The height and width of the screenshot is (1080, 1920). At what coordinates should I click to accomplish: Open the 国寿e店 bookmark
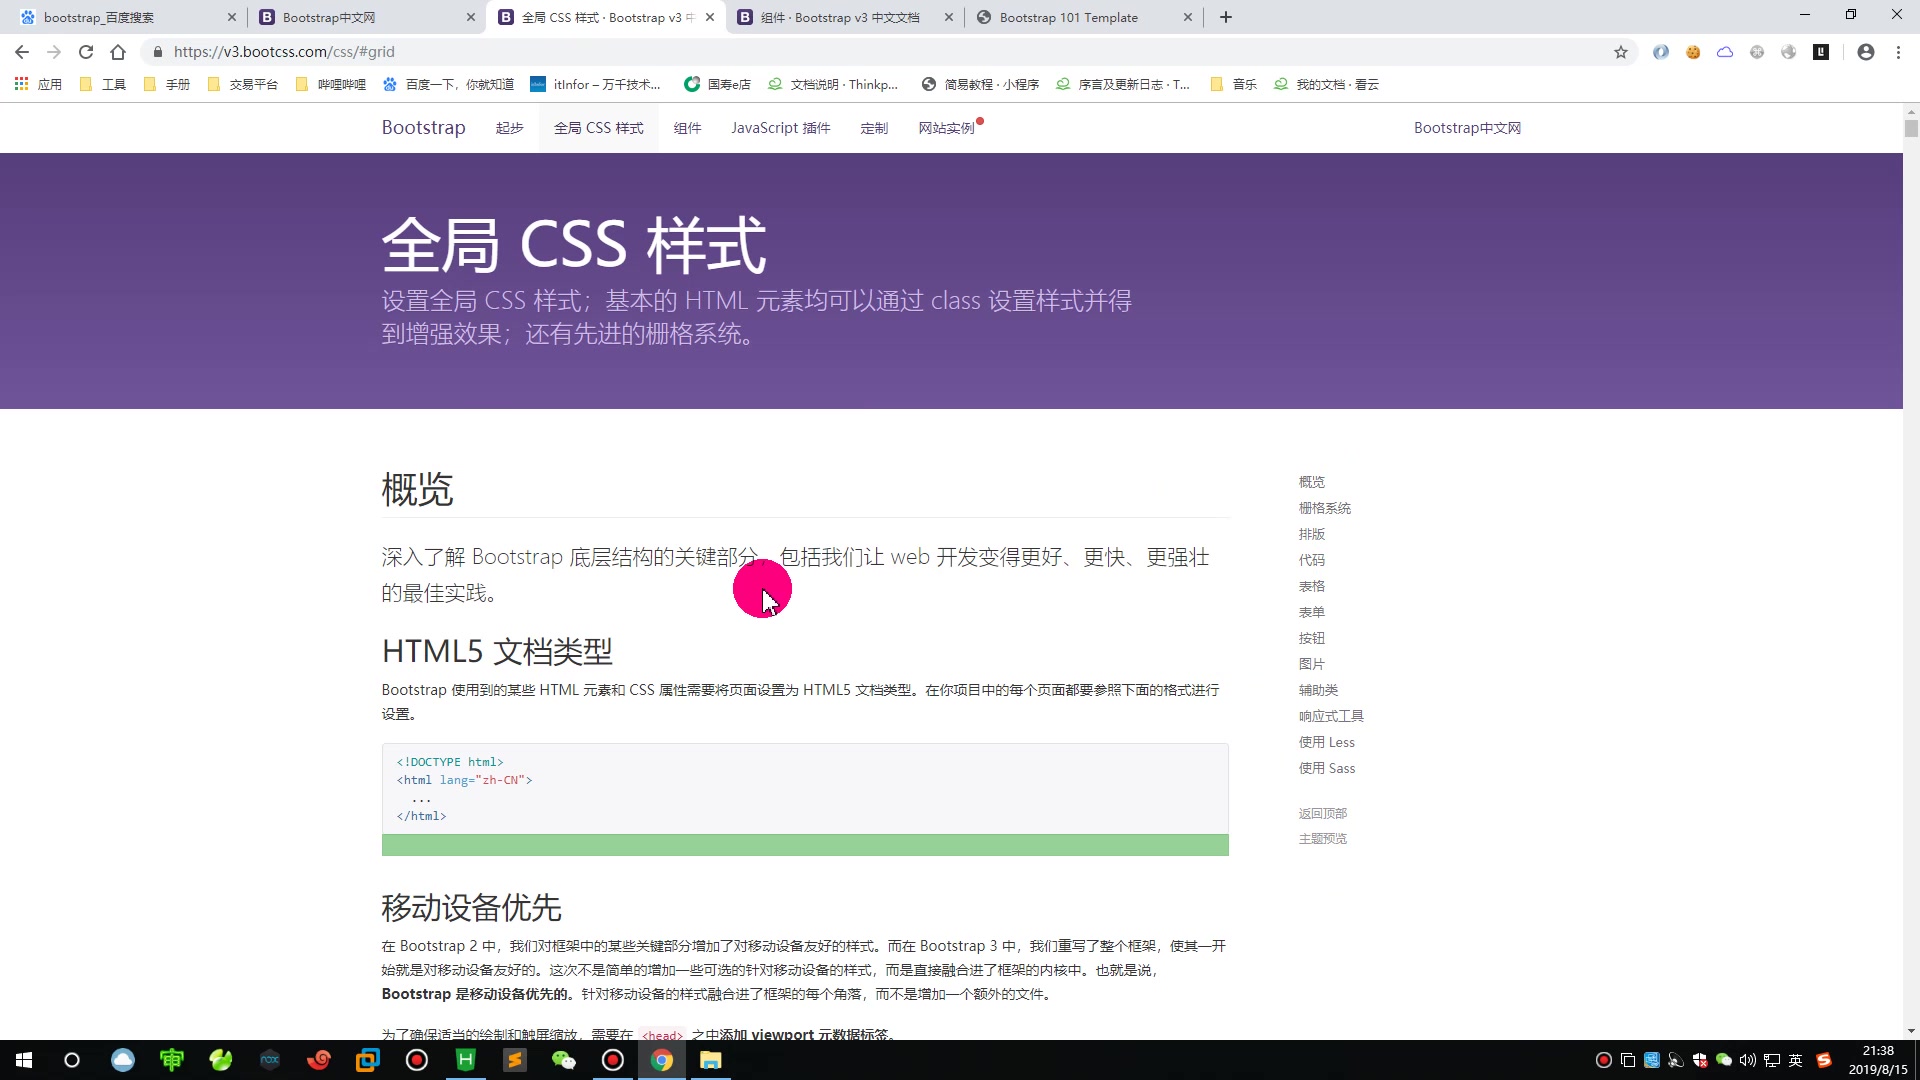click(x=717, y=84)
